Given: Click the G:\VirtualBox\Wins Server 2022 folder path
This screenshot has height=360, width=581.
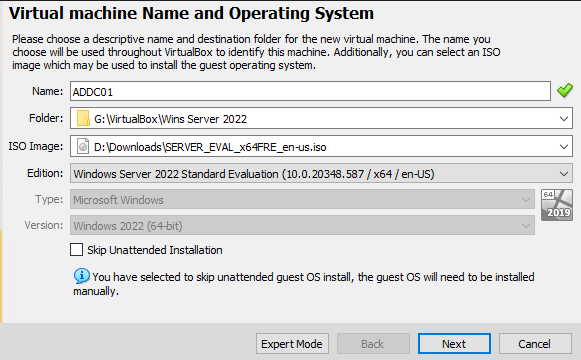Looking at the screenshot, I should 170,119.
